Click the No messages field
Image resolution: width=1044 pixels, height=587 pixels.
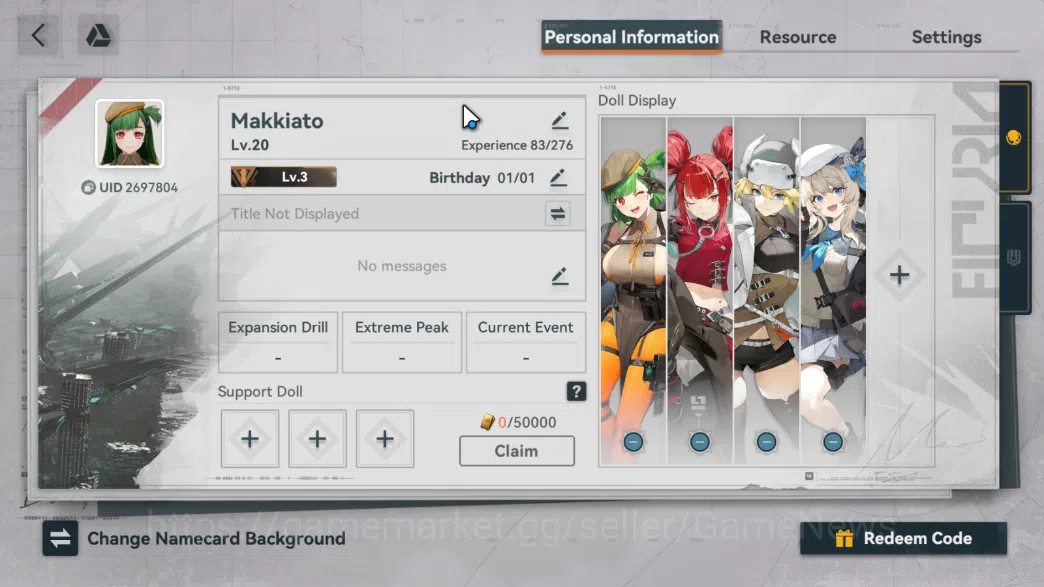(402, 266)
